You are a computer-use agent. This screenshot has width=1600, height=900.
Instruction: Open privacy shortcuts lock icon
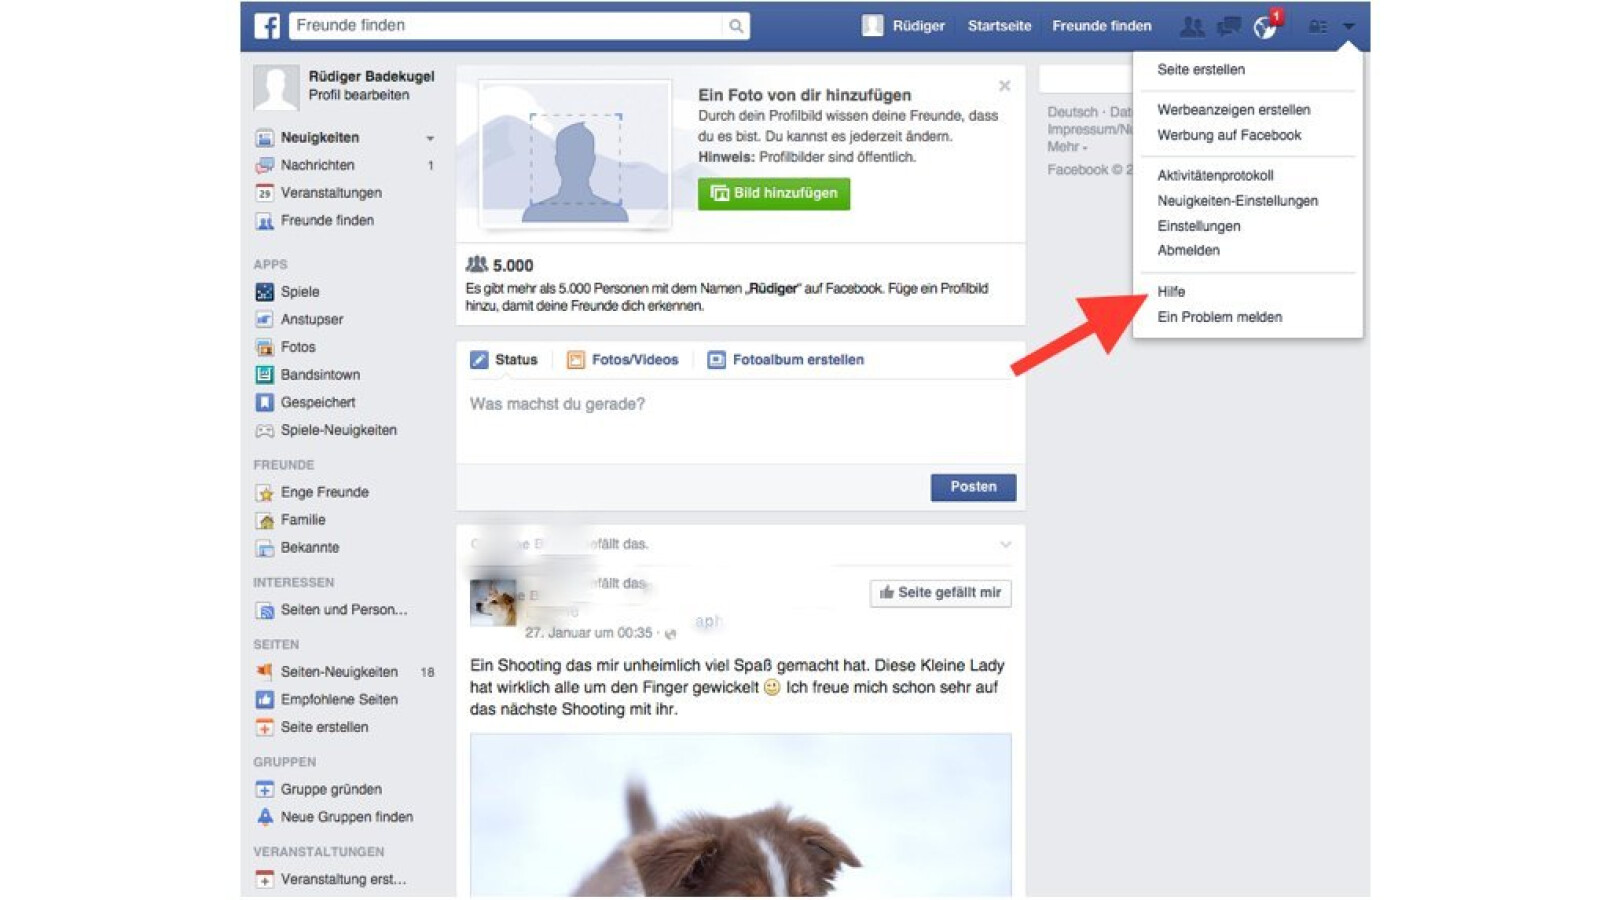click(x=1318, y=27)
